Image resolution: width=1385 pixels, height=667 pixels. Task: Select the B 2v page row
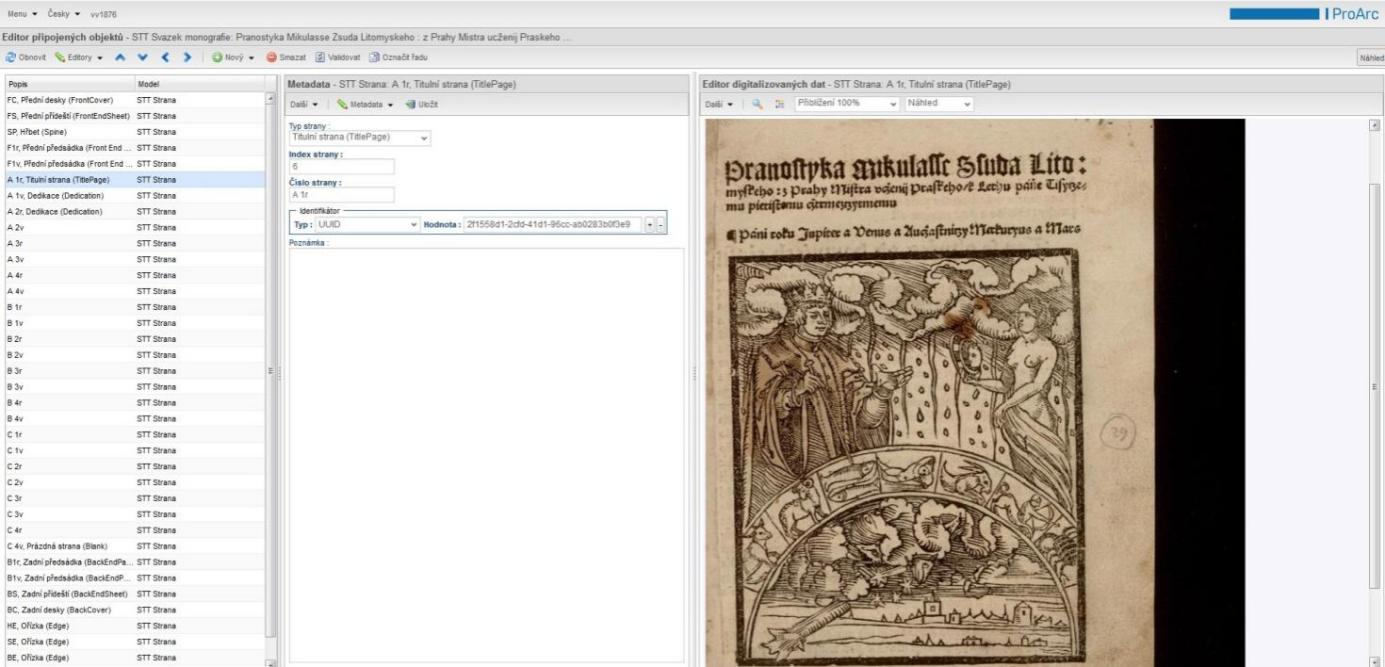click(134, 354)
